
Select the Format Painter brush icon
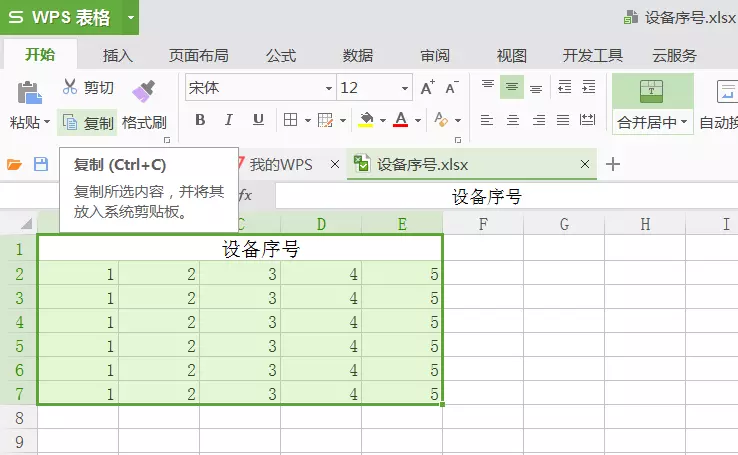tap(143, 91)
